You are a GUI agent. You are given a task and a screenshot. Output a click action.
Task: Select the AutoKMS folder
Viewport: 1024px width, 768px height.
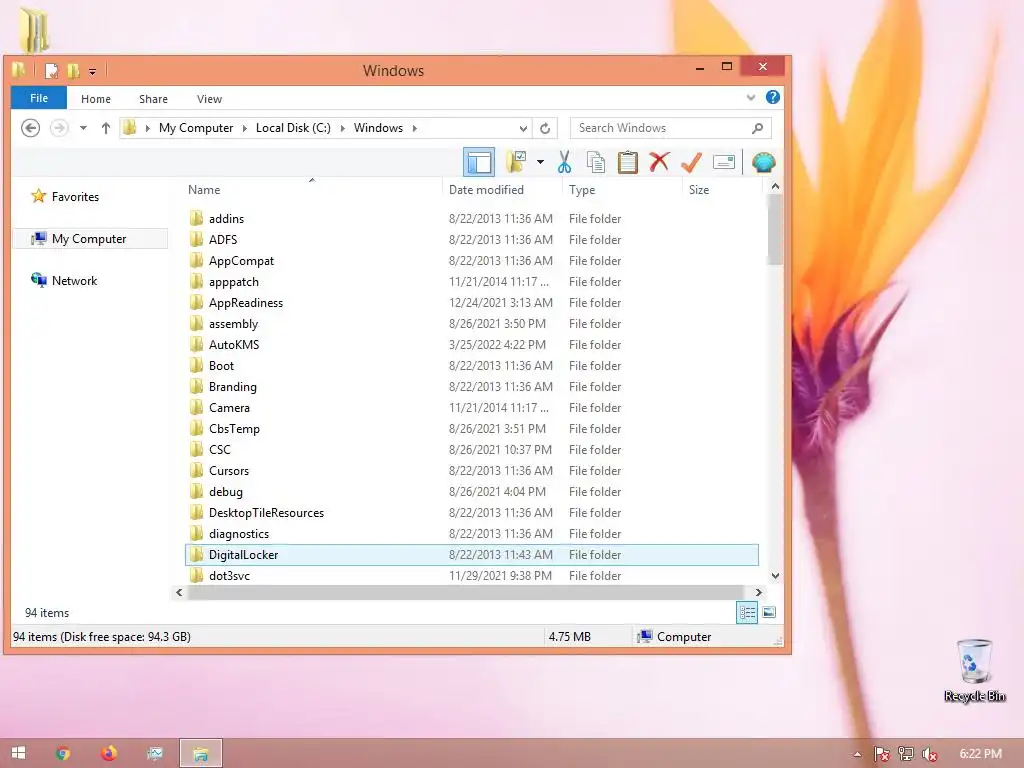[472, 345]
